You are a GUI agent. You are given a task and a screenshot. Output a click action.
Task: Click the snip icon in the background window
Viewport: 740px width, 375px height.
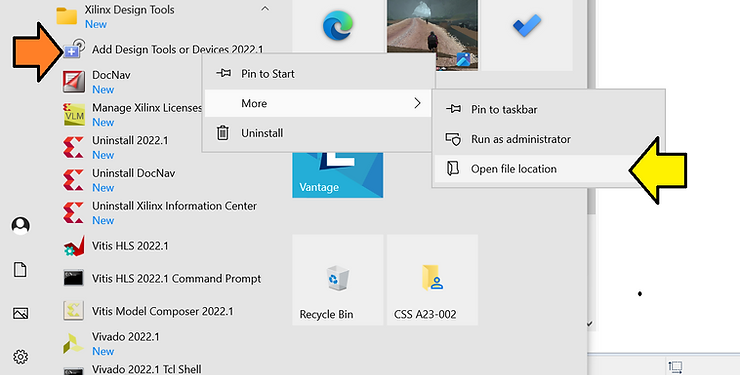(675, 367)
